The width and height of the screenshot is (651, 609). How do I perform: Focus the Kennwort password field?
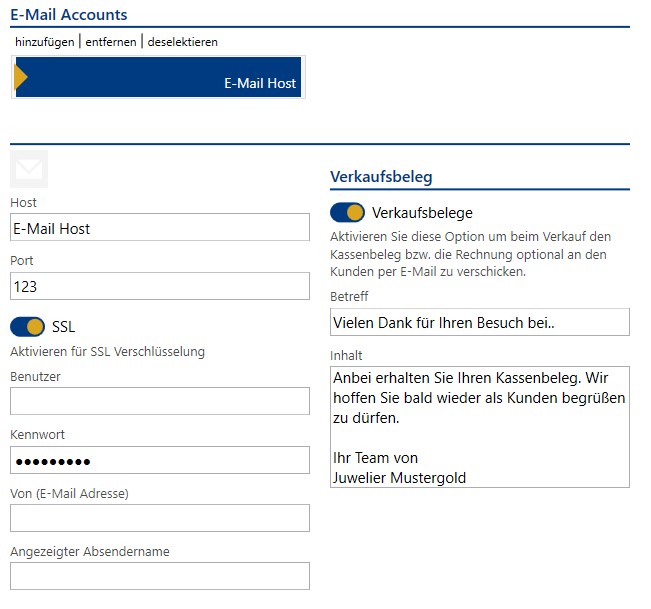(x=160, y=460)
